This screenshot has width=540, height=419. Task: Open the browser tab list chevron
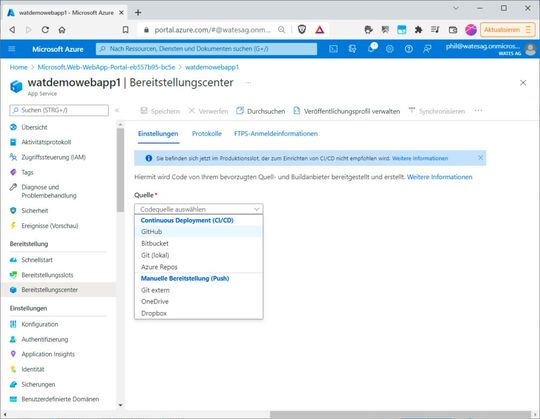456,8
